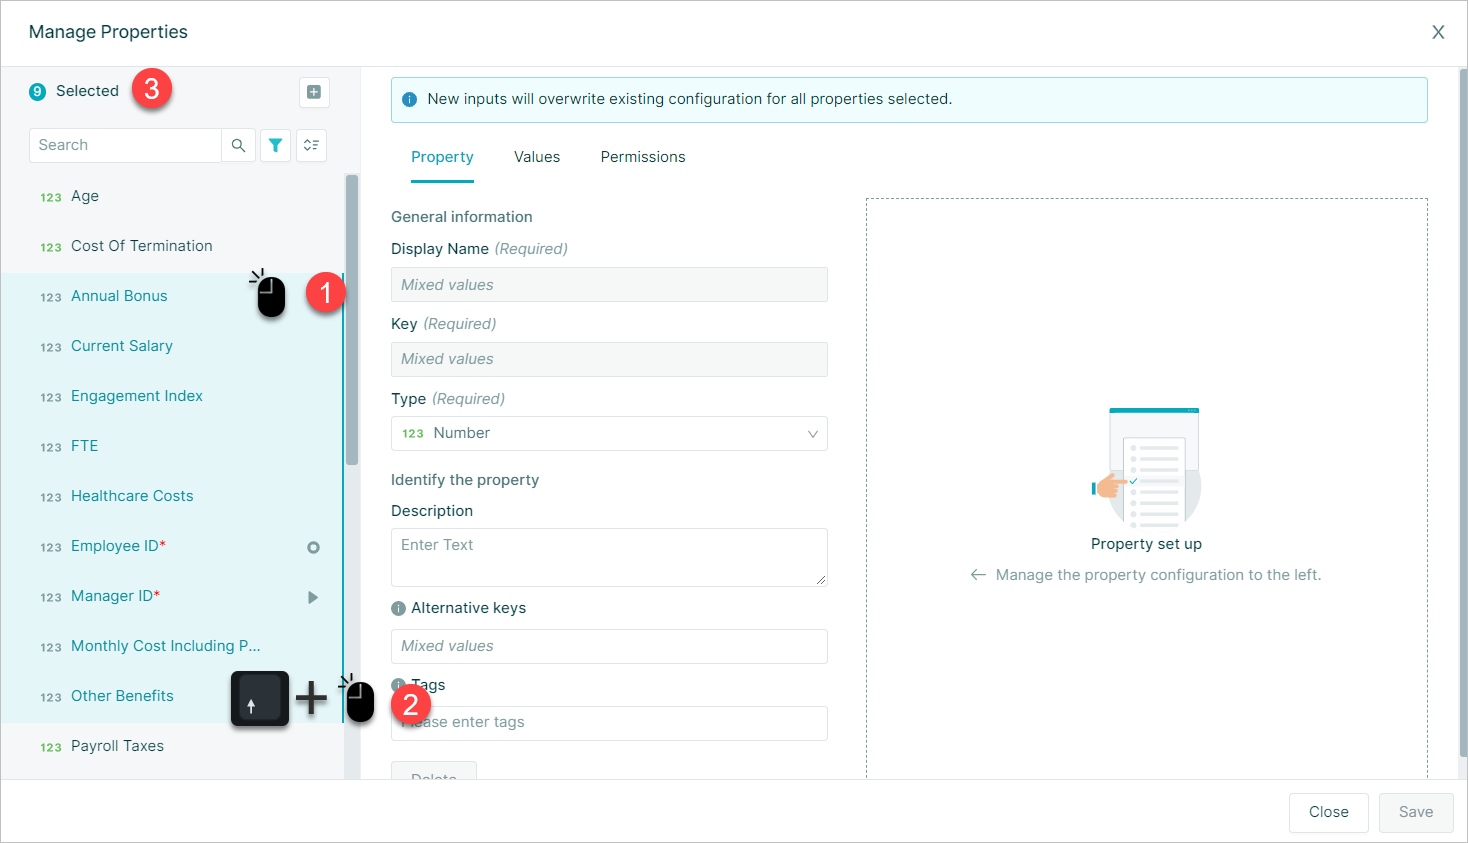1468x843 pixels.
Task: Click the Alternative keys info icon
Action: (x=398, y=608)
